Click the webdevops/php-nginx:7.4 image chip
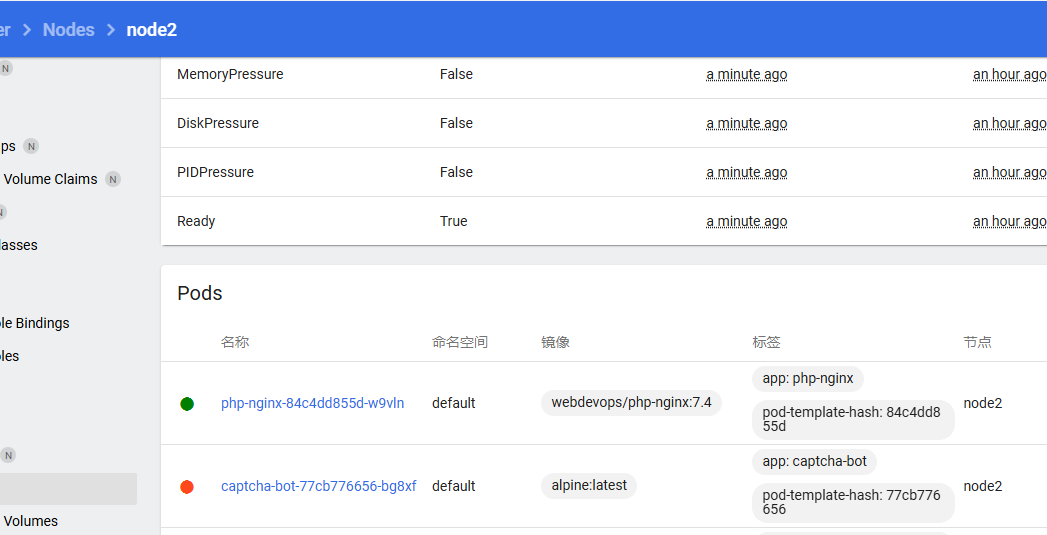Viewport: 1047px width, 535px height. (631, 403)
